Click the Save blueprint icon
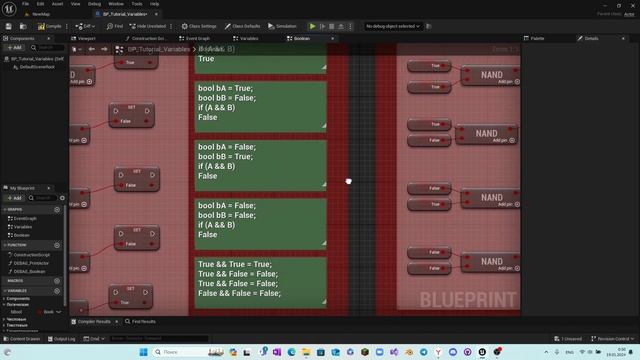The height and width of the screenshot is (360, 640). [9, 26]
